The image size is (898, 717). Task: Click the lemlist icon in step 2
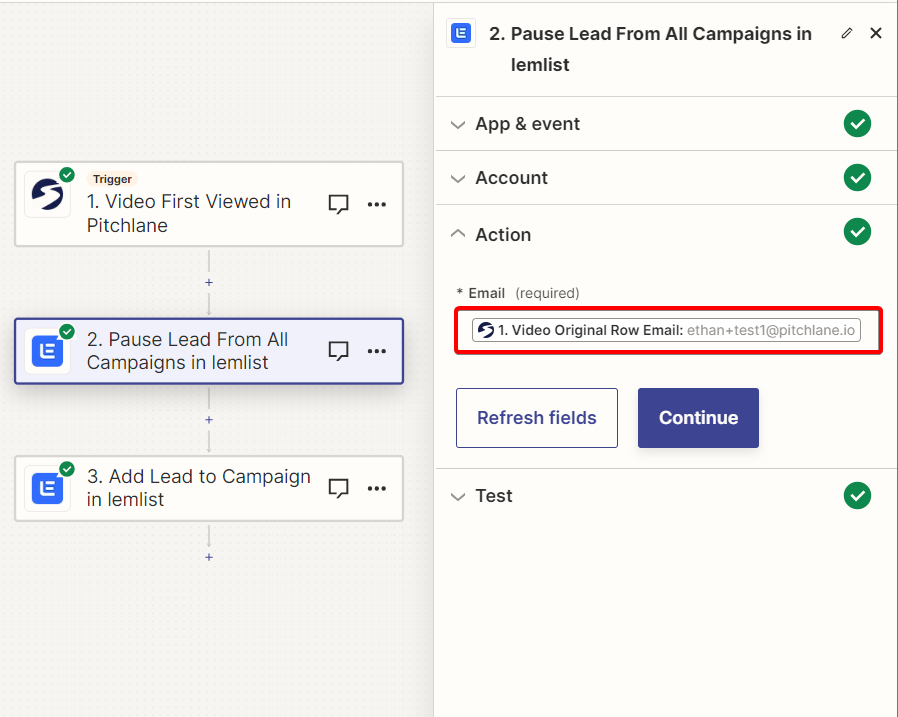48,350
